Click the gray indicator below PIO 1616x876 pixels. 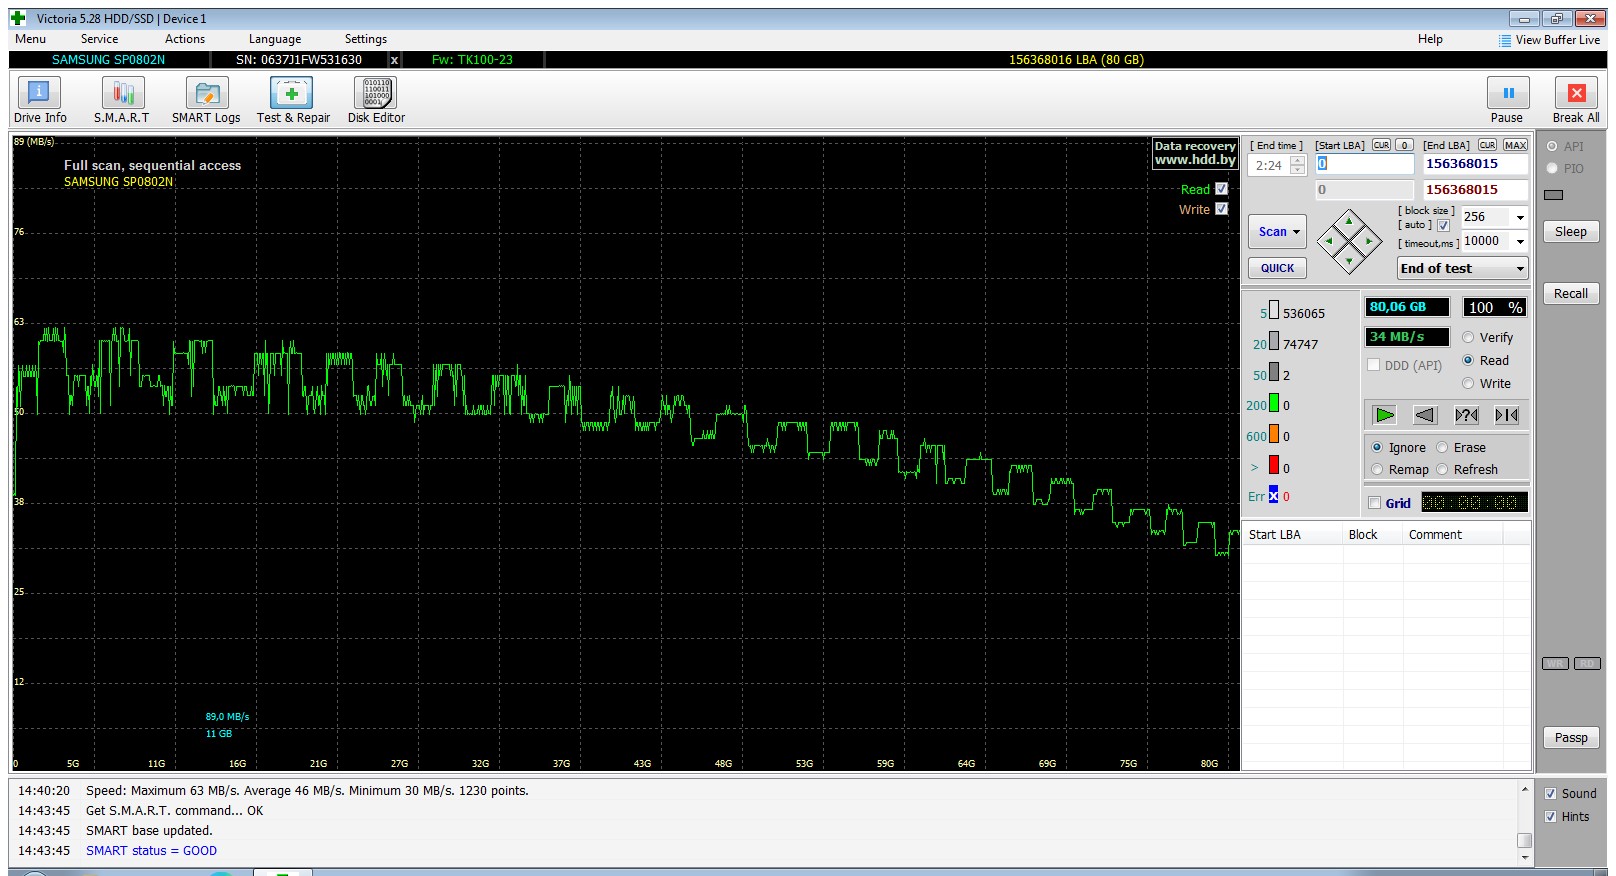1553,195
